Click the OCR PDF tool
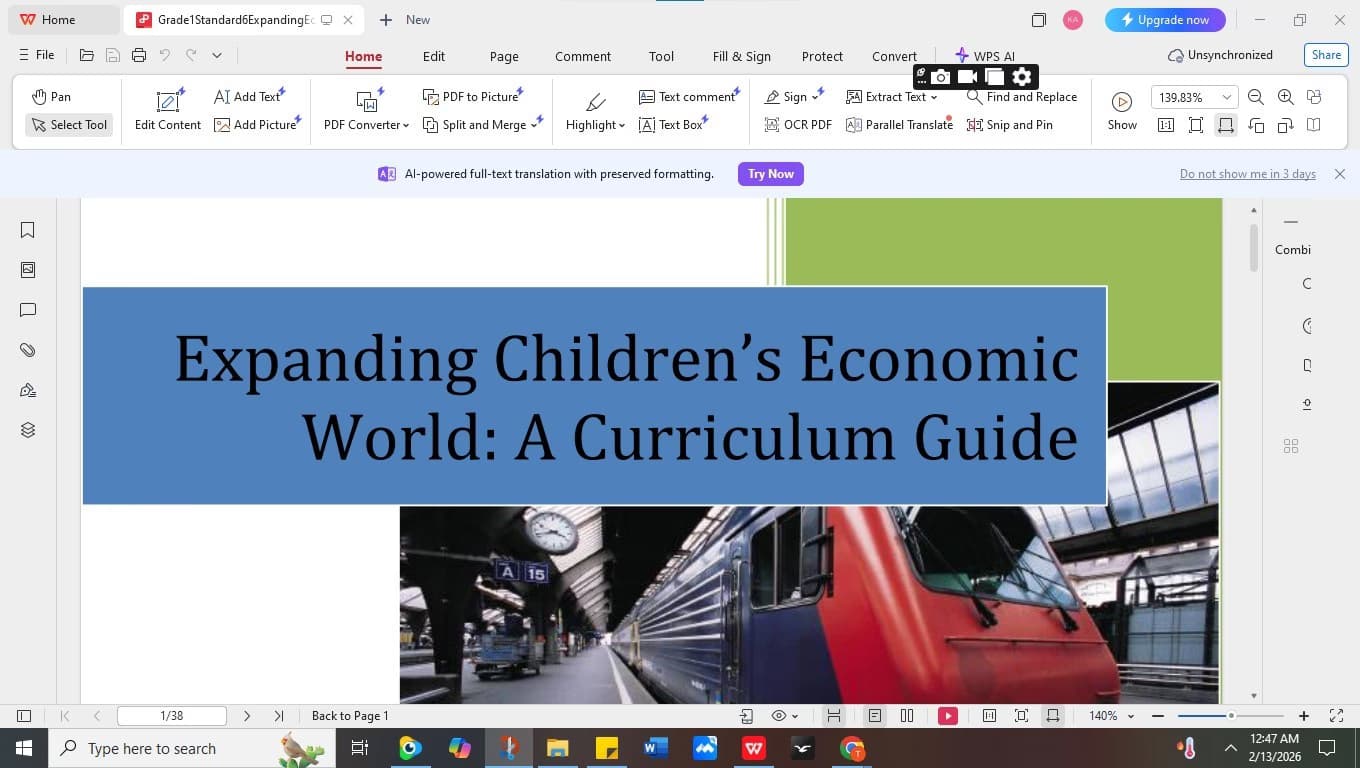Screen dimensions: 1360x768 (798, 125)
